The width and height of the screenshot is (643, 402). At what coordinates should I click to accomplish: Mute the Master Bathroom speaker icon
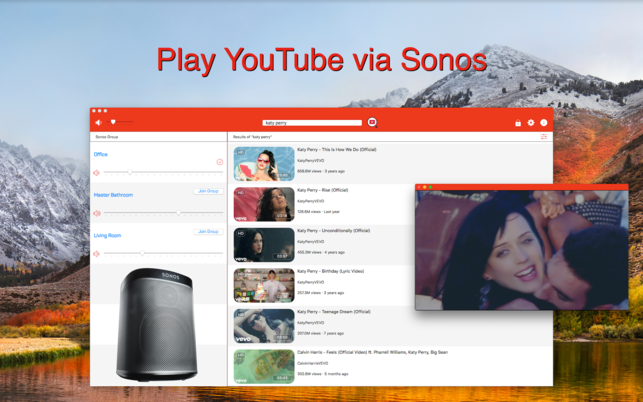point(96,213)
